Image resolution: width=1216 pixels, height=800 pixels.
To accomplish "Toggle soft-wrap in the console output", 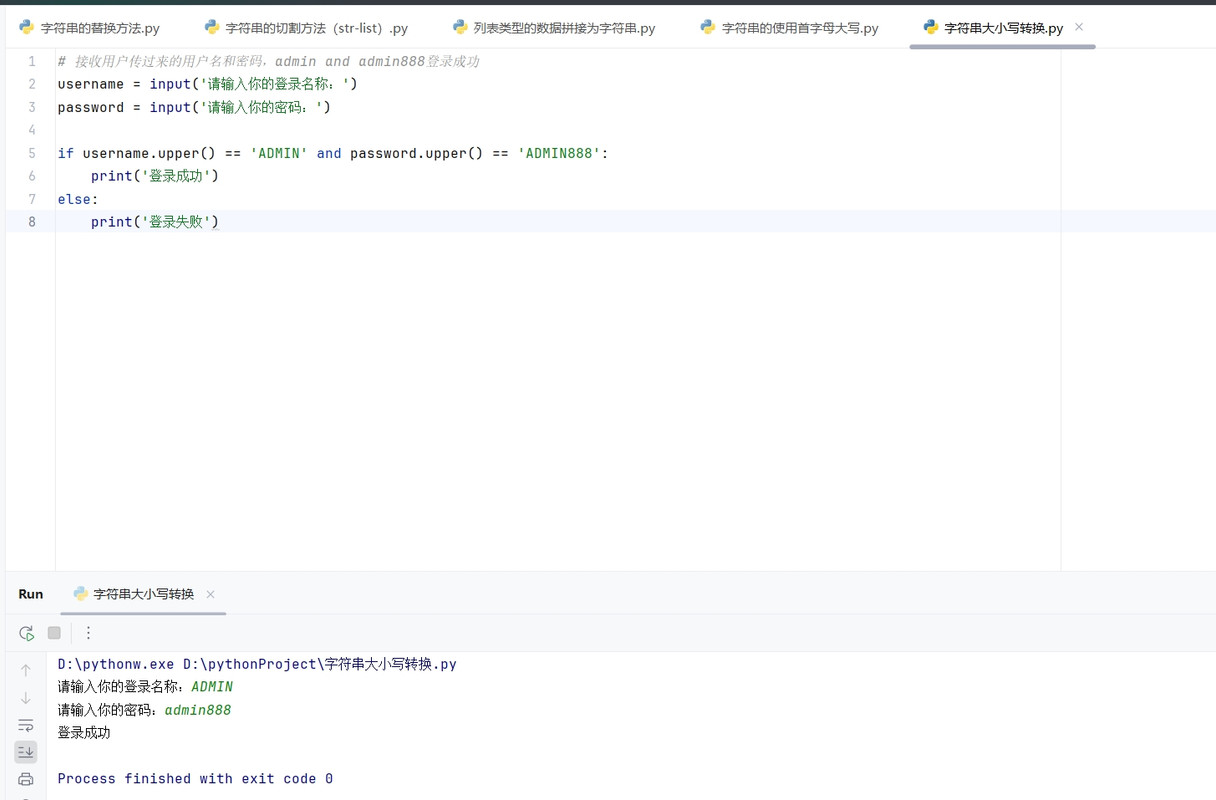I will [x=26, y=725].
